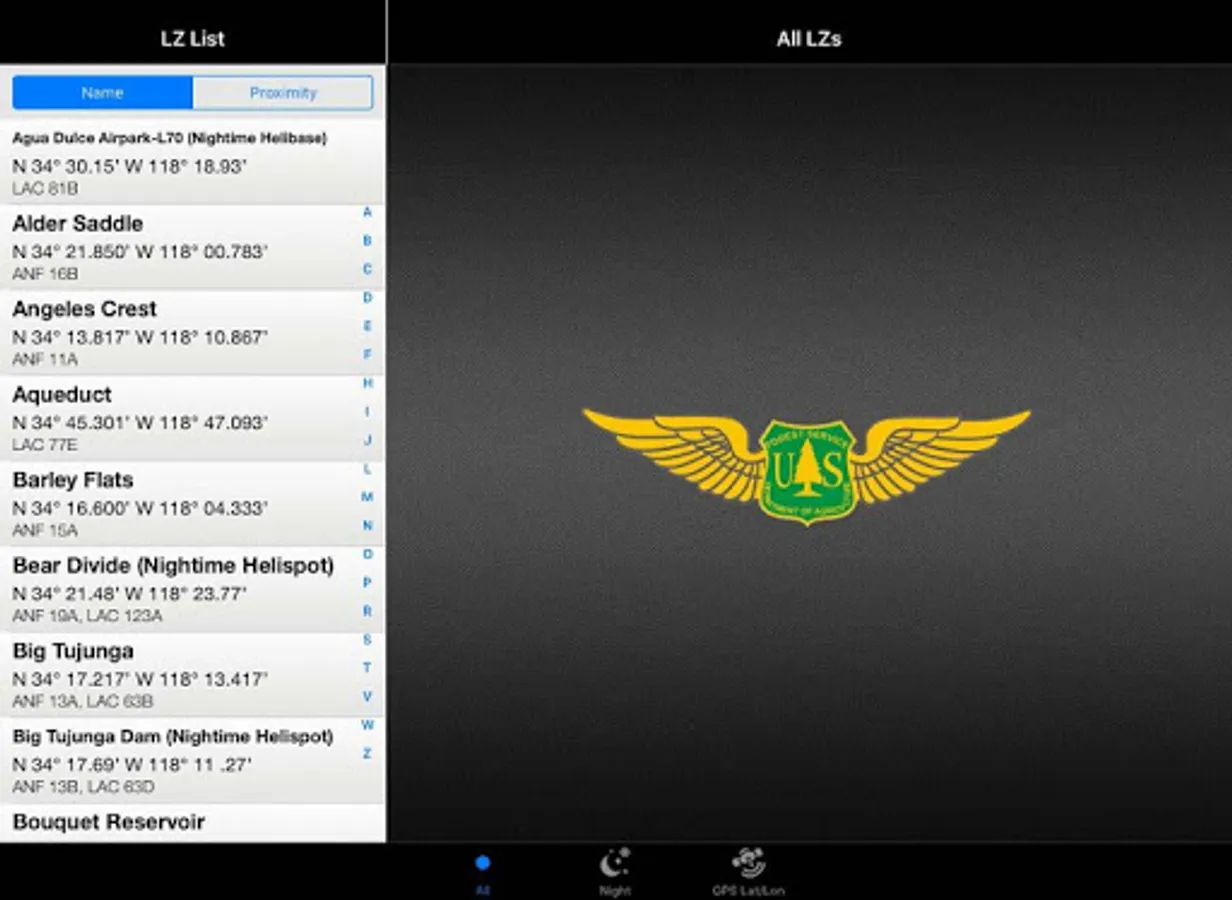
Task: Jump to index letter N
Action: pos(367,525)
